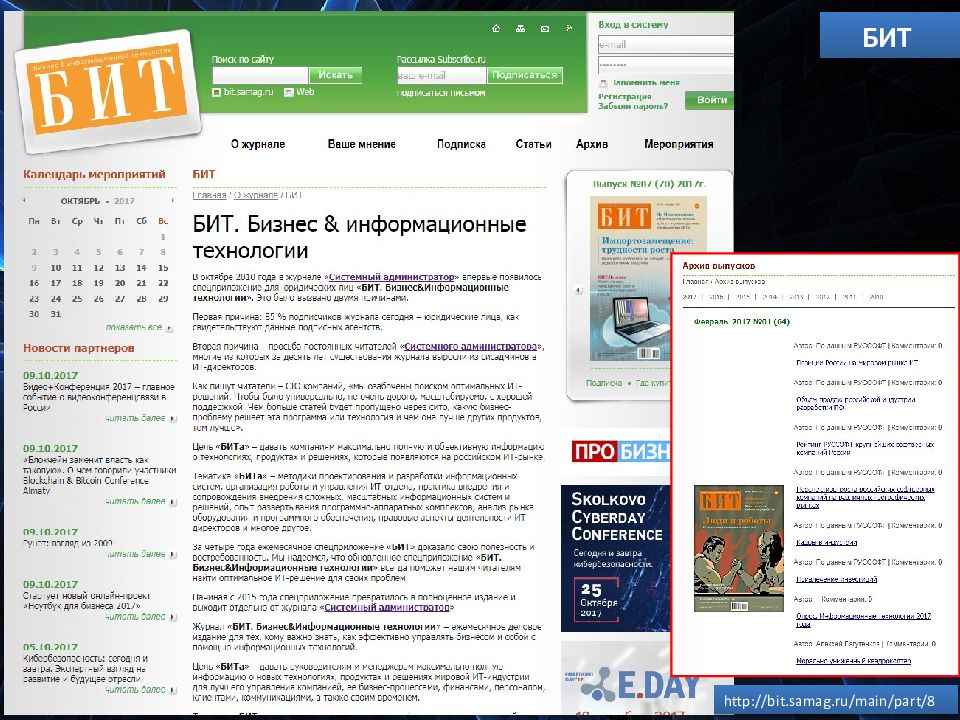Click '2017' year label in calendar
The width and height of the screenshot is (960, 720).
(124, 201)
